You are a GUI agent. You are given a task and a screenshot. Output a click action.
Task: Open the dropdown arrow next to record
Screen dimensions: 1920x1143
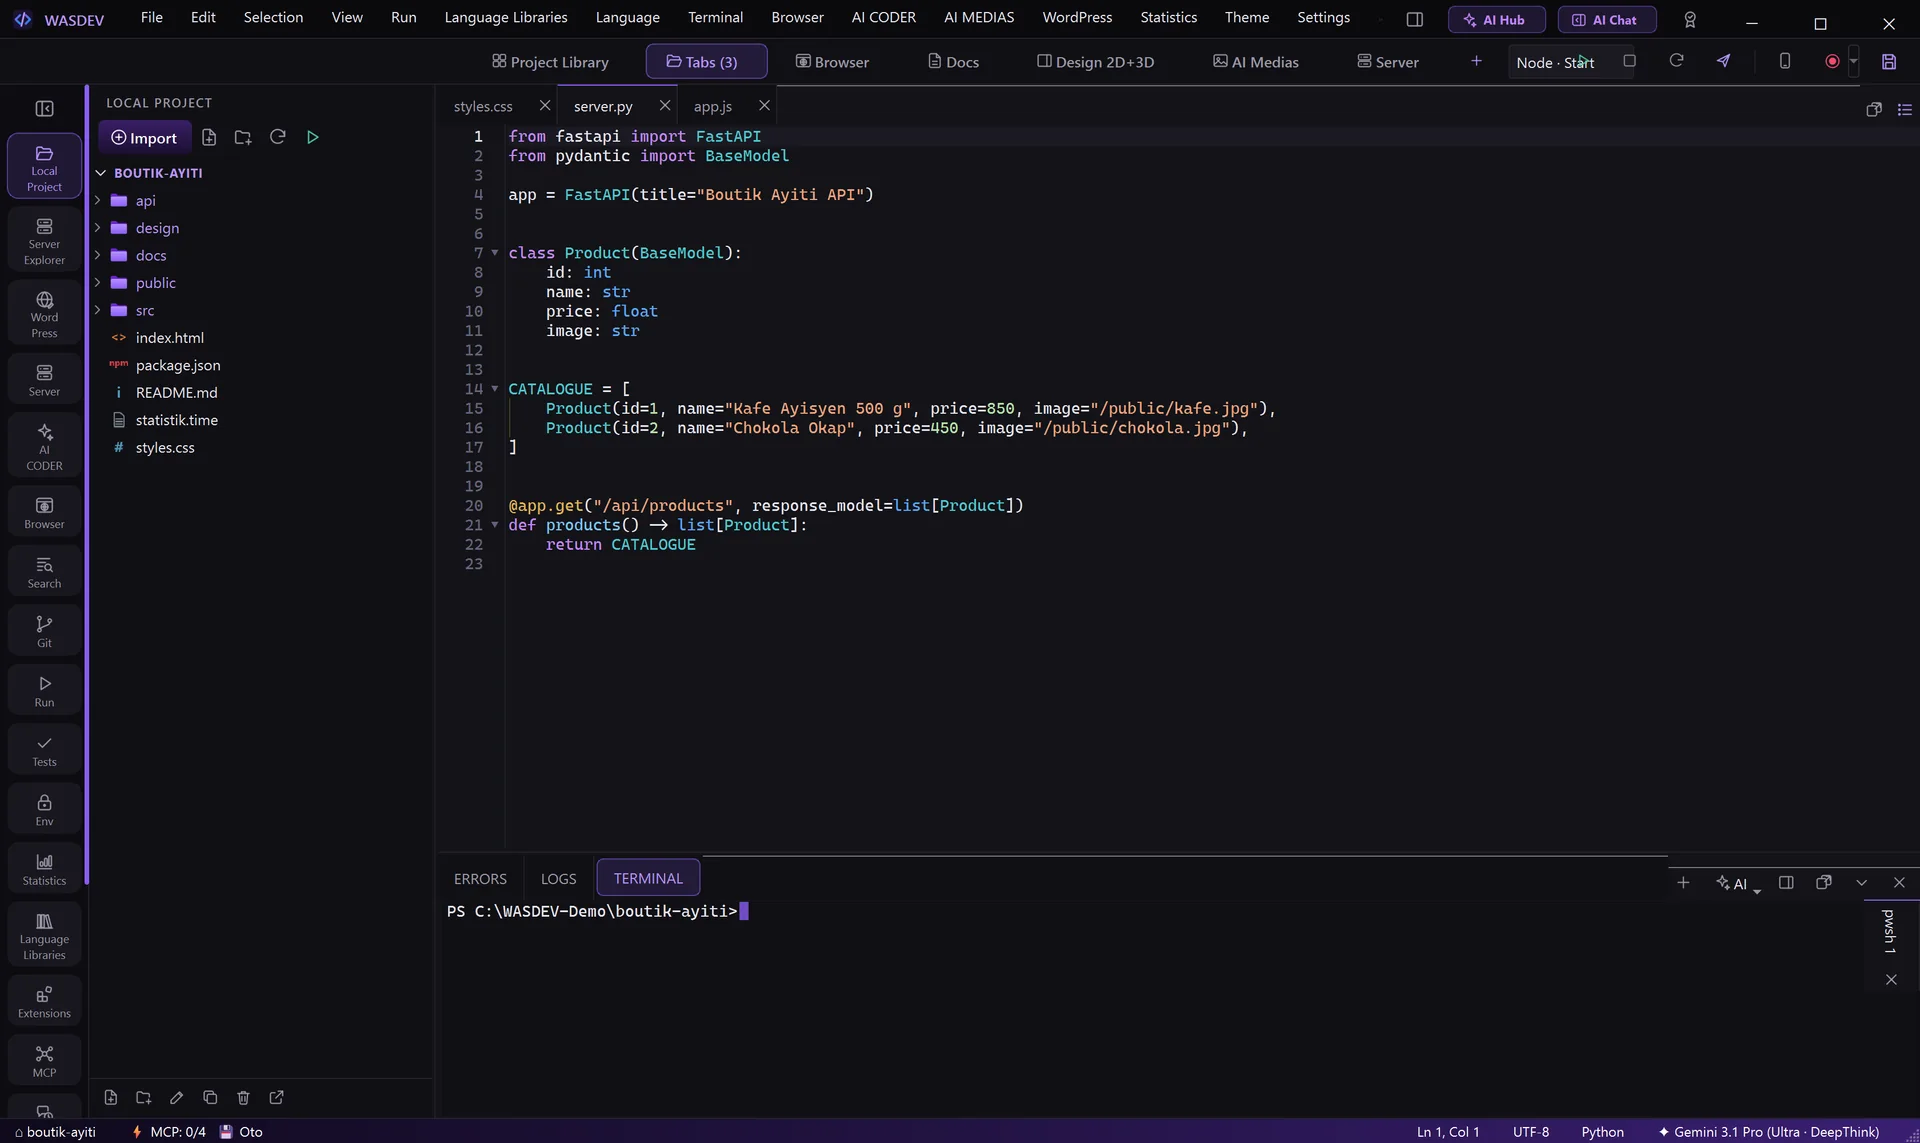pos(1853,61)
